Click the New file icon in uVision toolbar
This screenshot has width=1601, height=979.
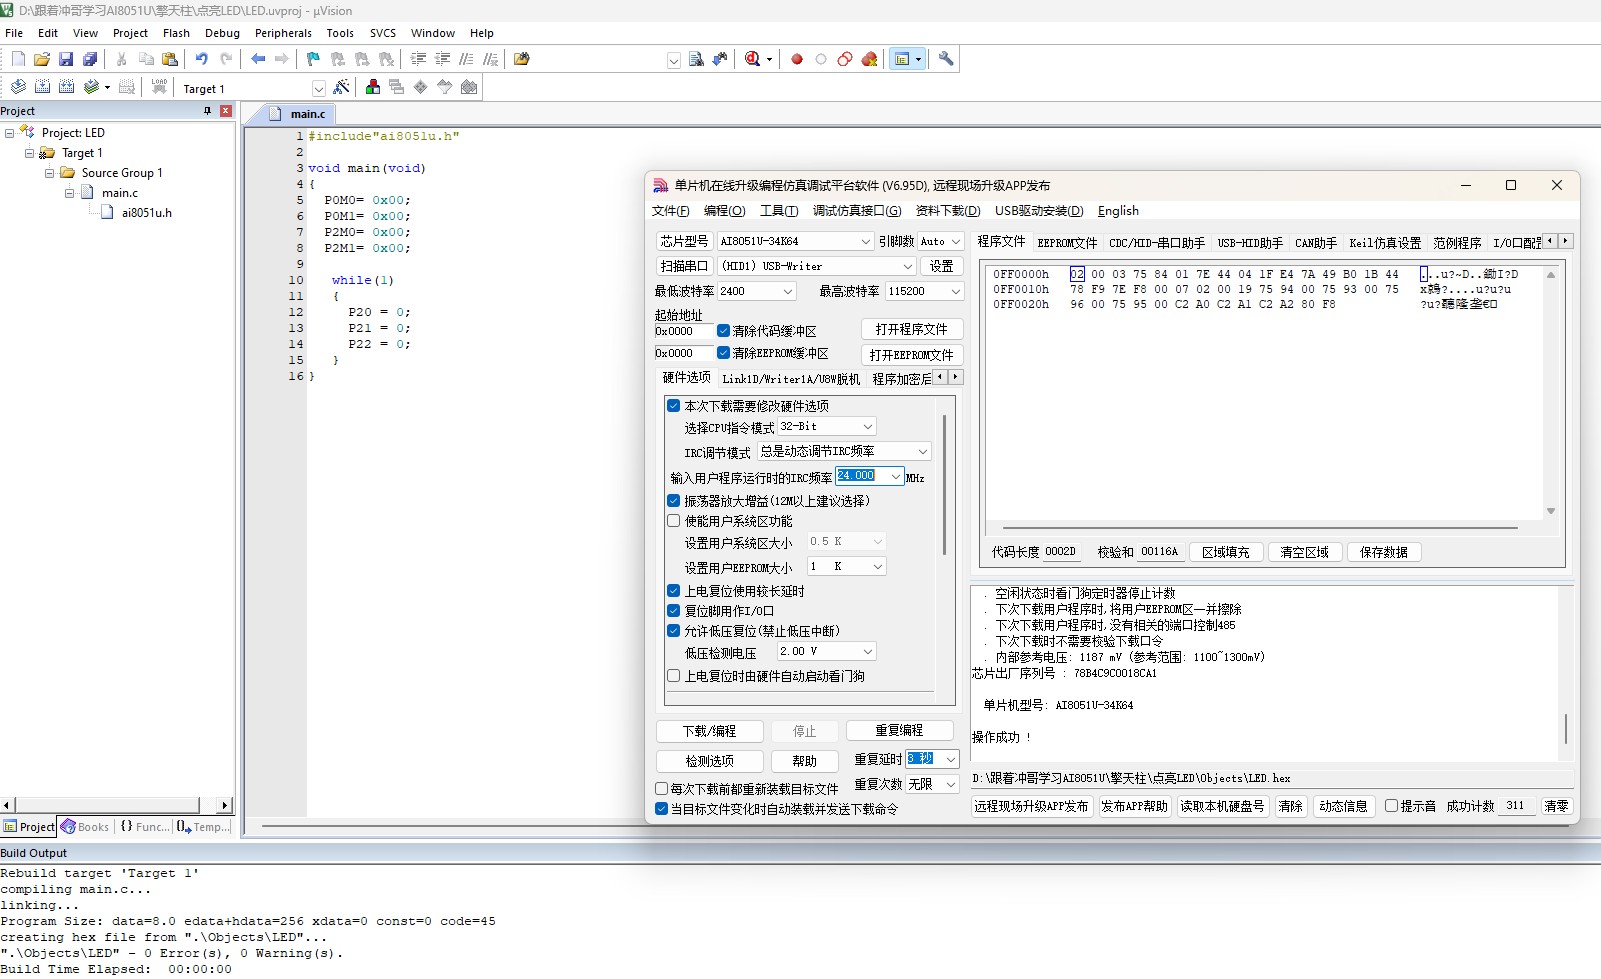(x=18, y=60)
